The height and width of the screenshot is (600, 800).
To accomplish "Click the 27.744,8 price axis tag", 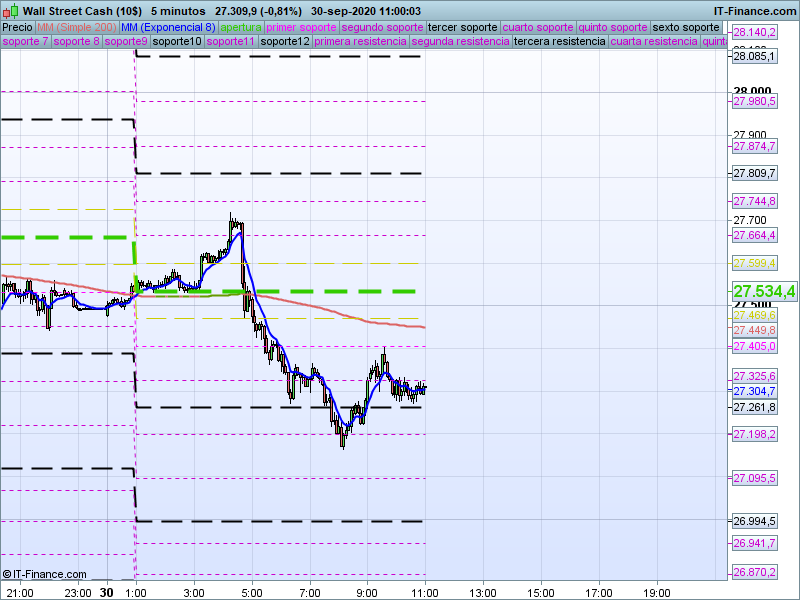I will coord(755,201).
